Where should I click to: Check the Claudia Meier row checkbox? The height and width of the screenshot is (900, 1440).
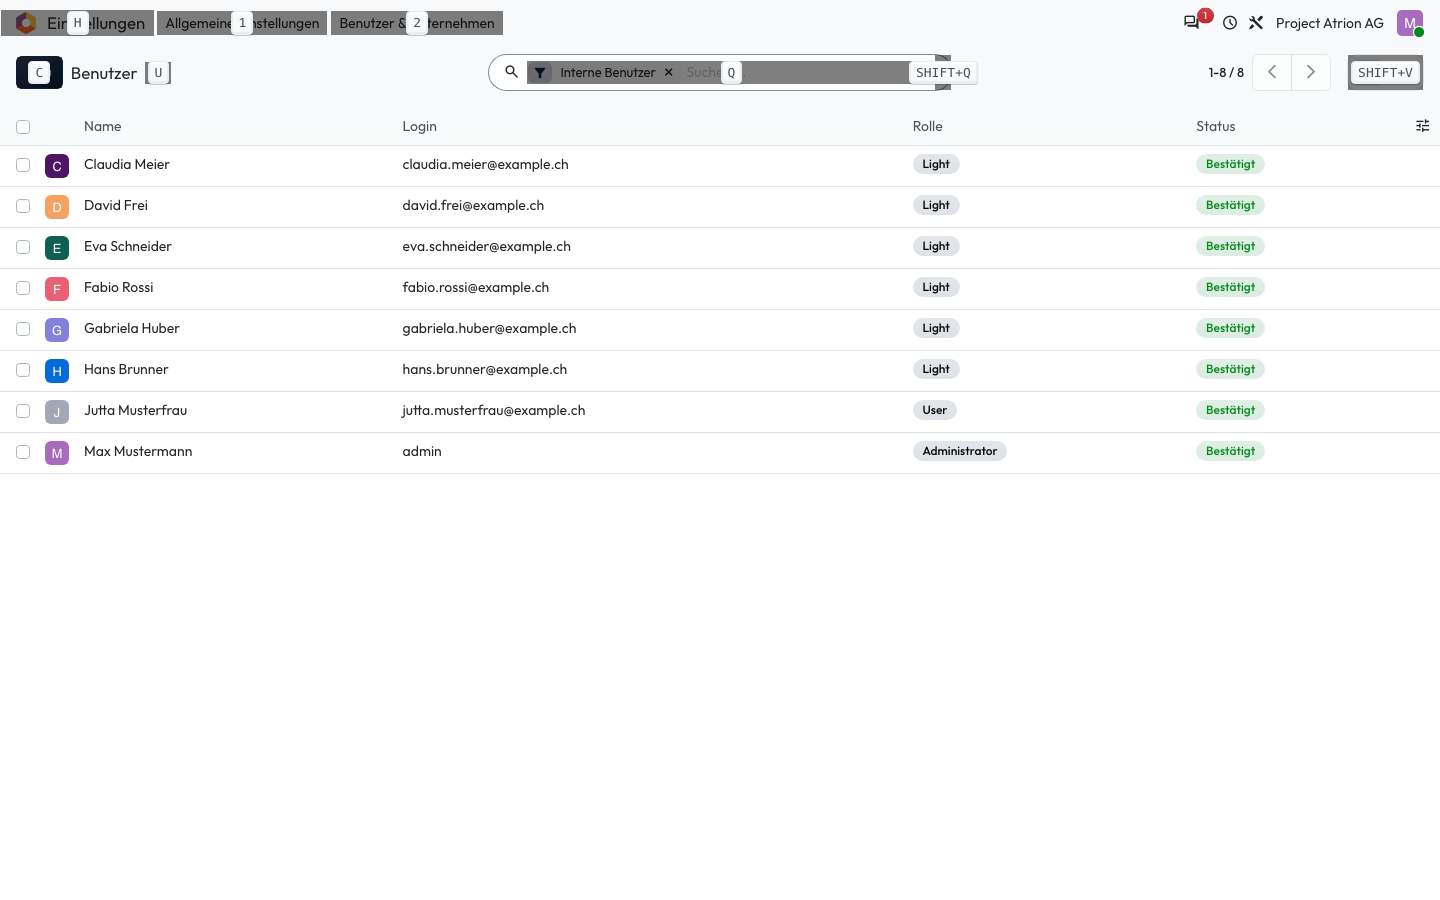(23, 165)
